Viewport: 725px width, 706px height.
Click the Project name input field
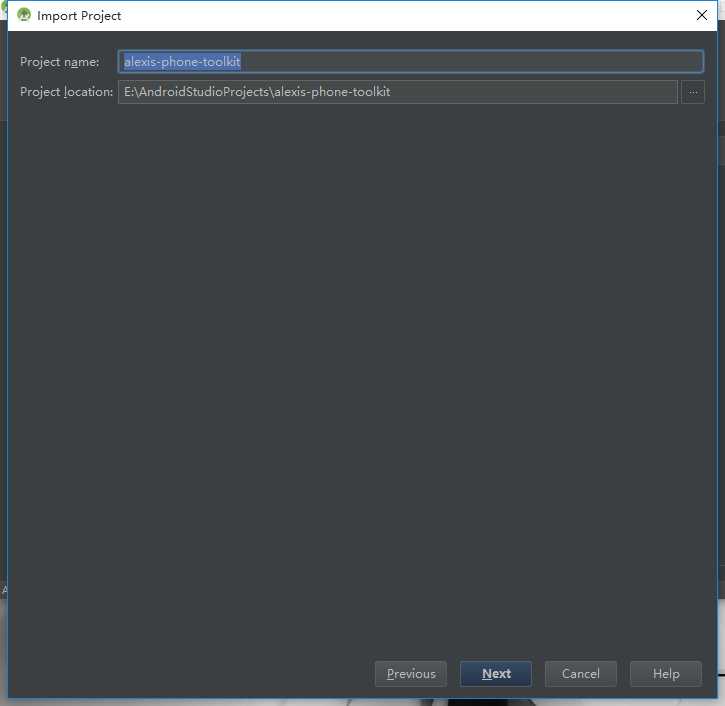(411, 61)
